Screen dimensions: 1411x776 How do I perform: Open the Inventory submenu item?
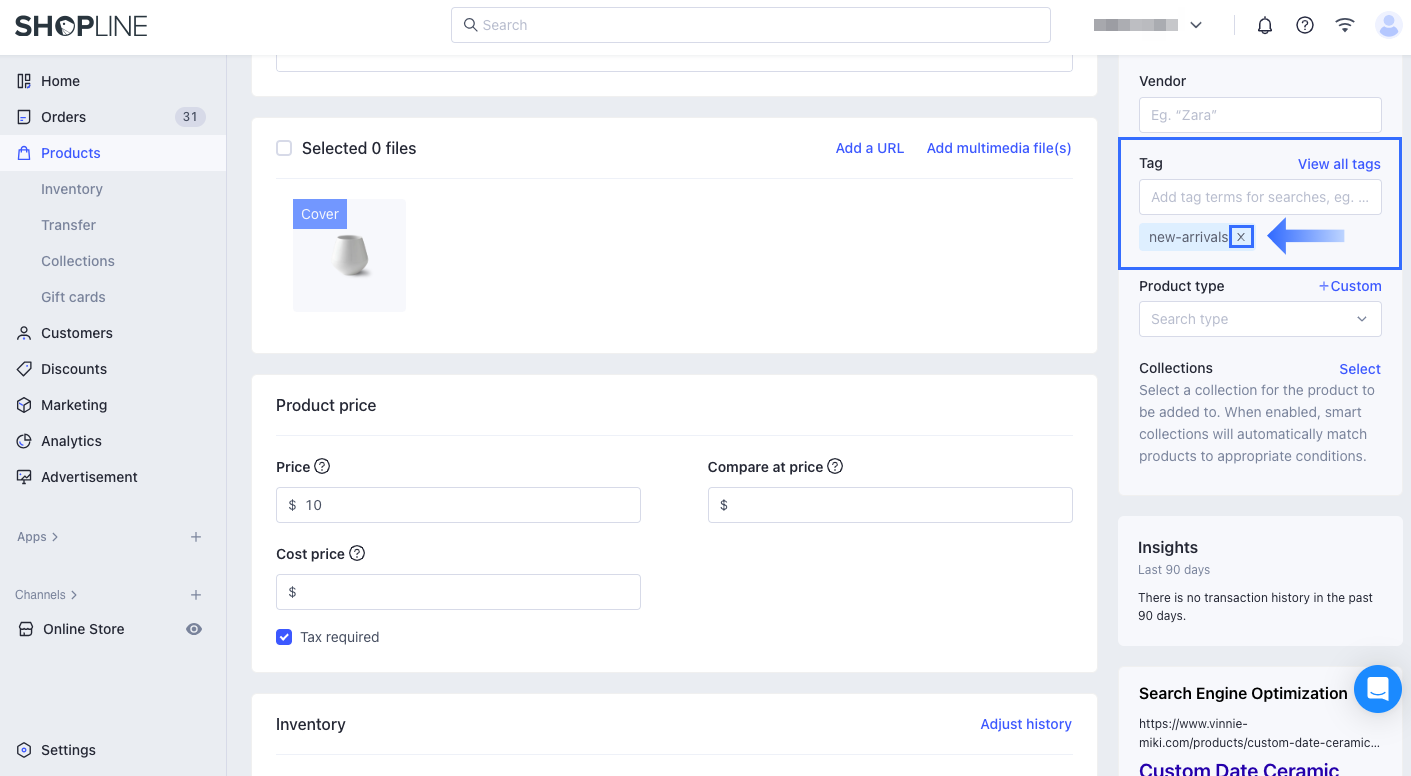tap(72, 189)
